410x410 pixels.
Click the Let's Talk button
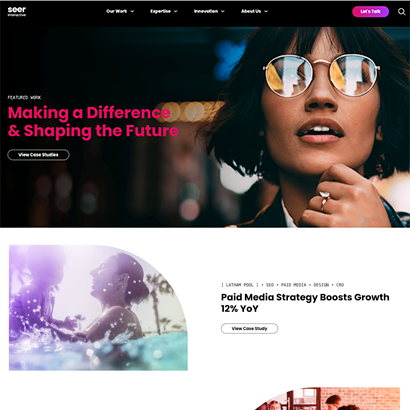tap(370, 11)
